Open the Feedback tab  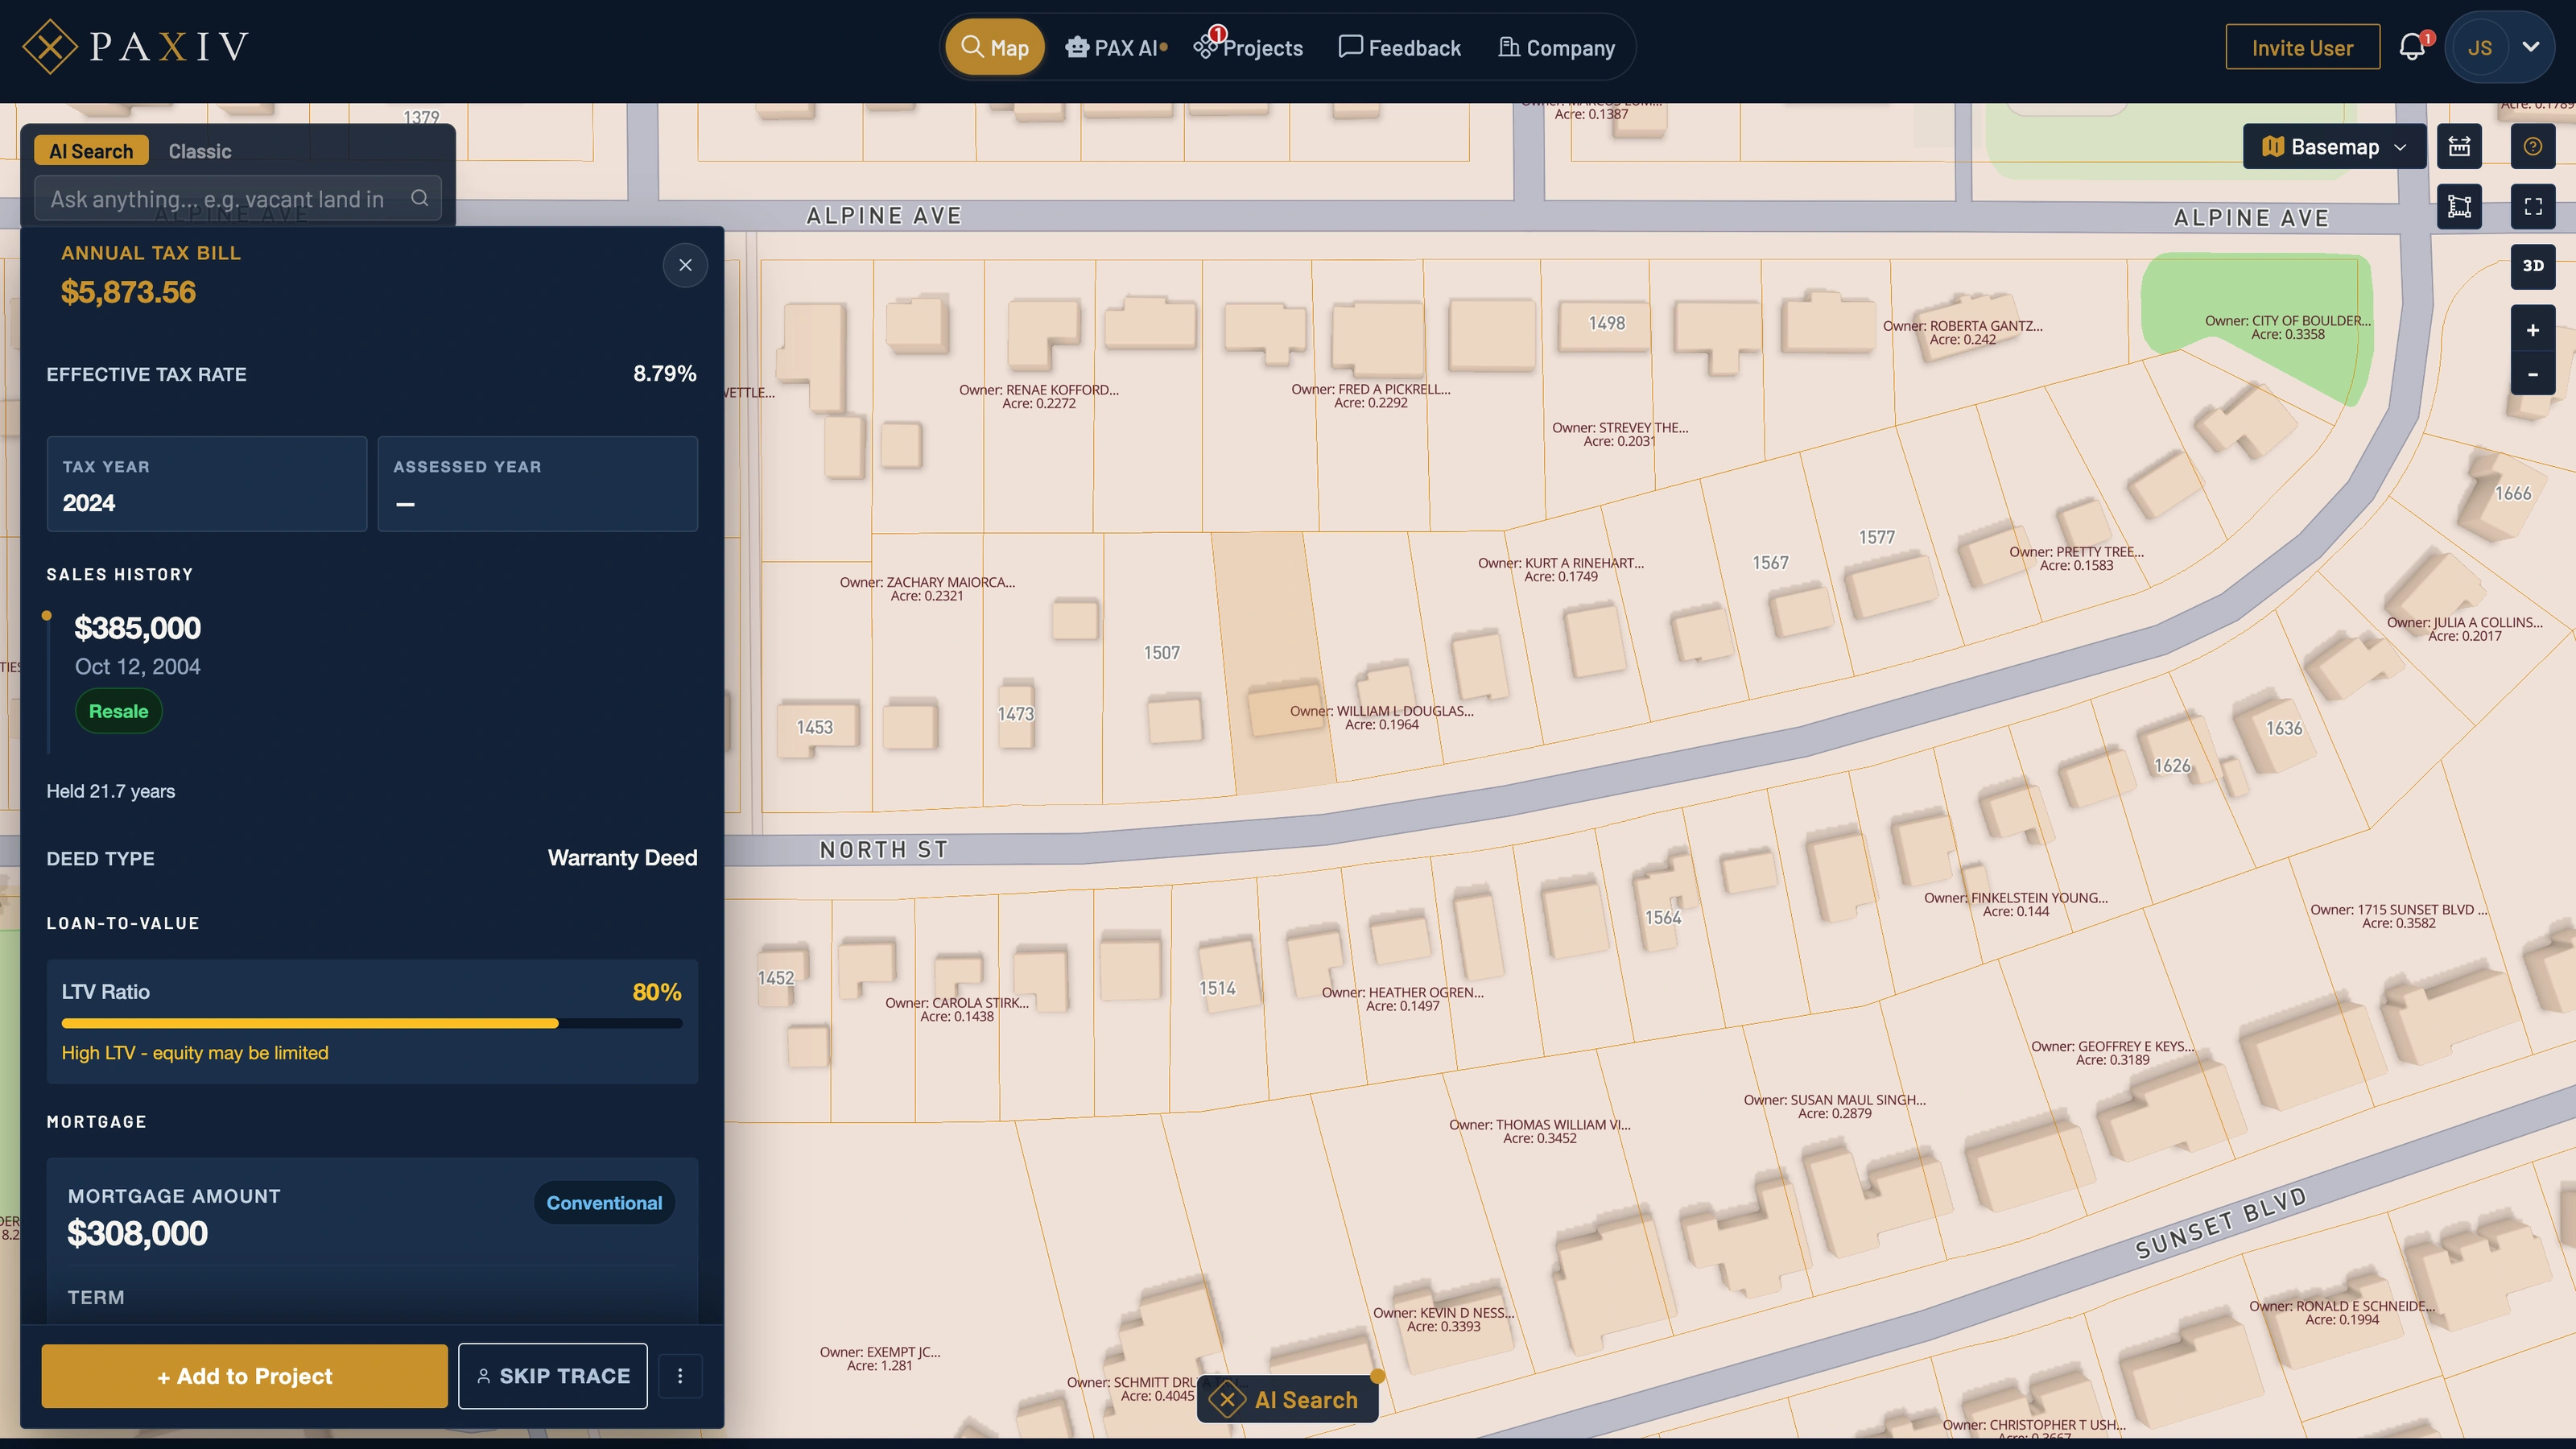(x=1399, y=48)
